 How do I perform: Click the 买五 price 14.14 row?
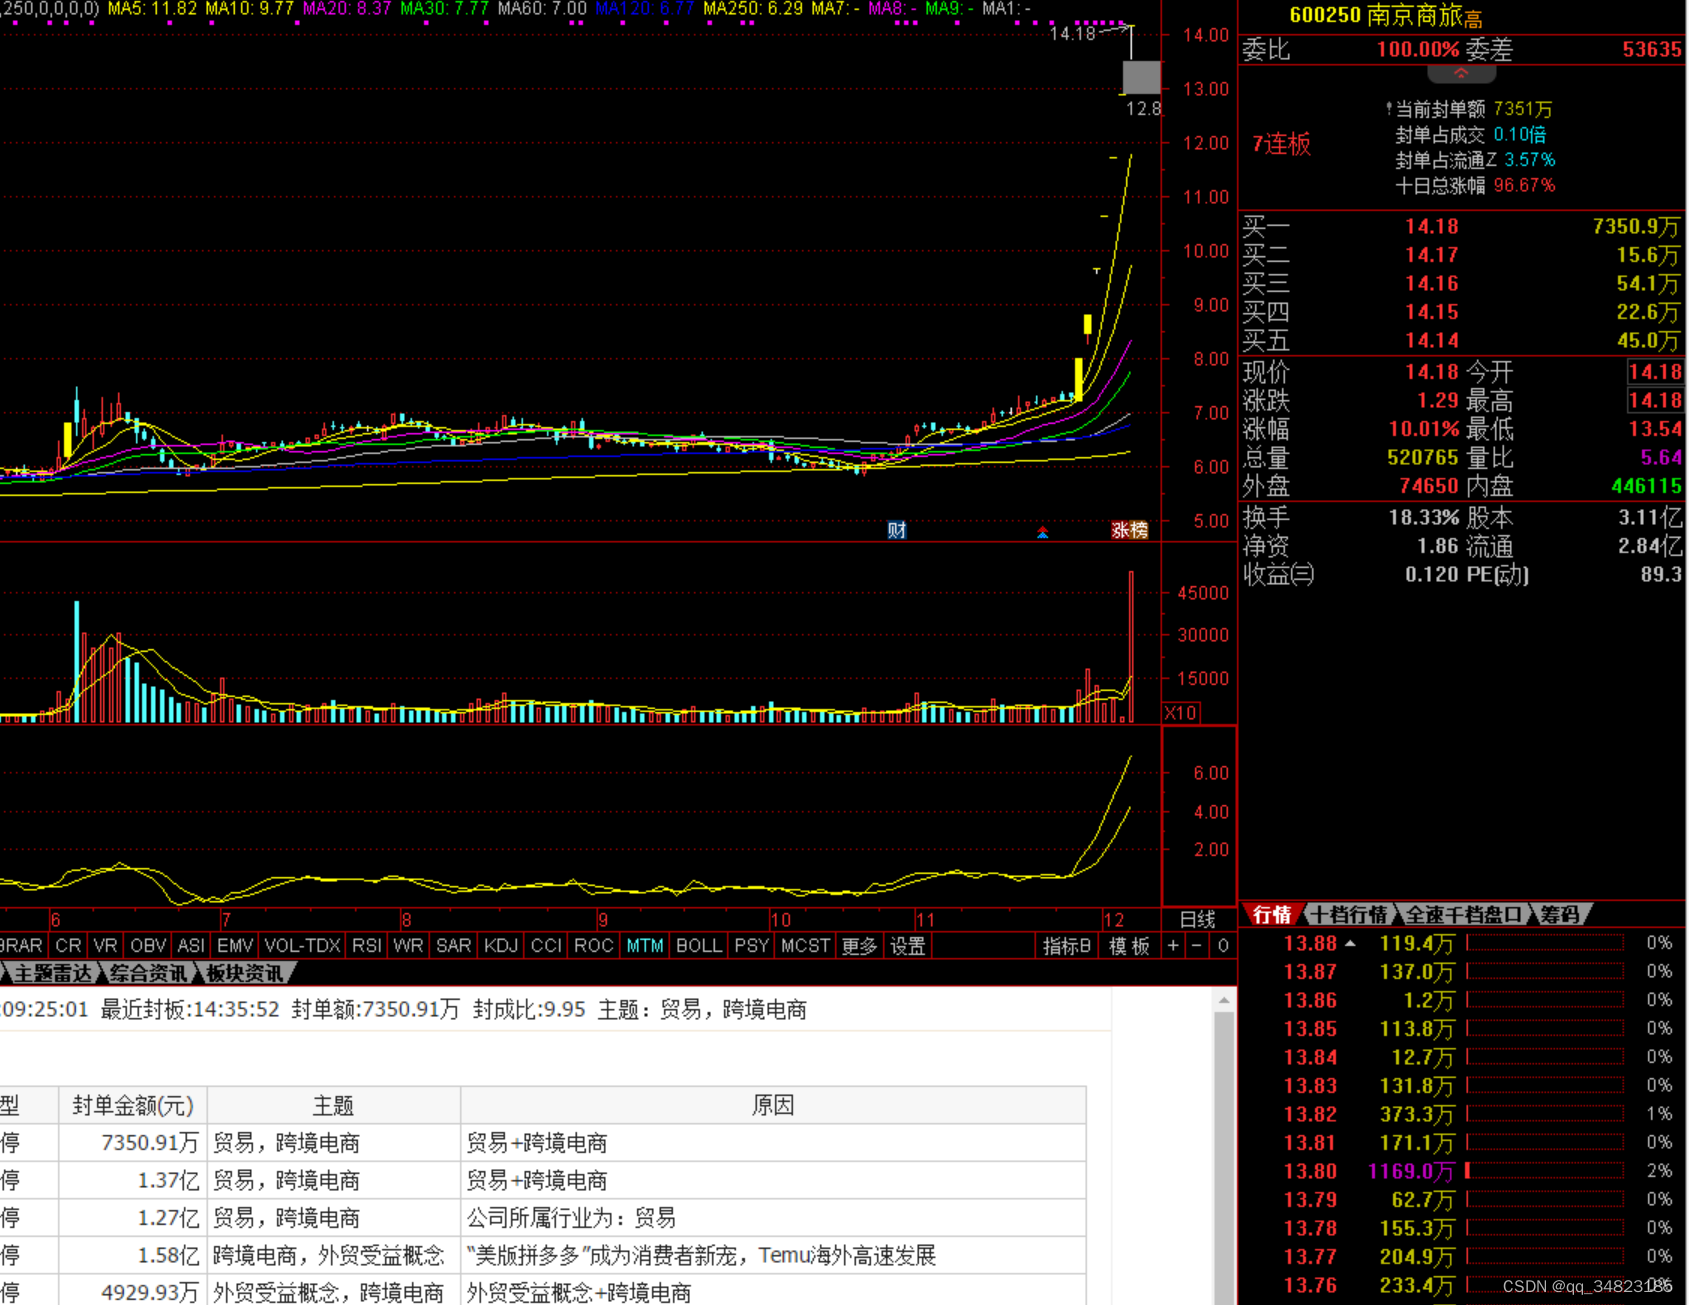1461,341
